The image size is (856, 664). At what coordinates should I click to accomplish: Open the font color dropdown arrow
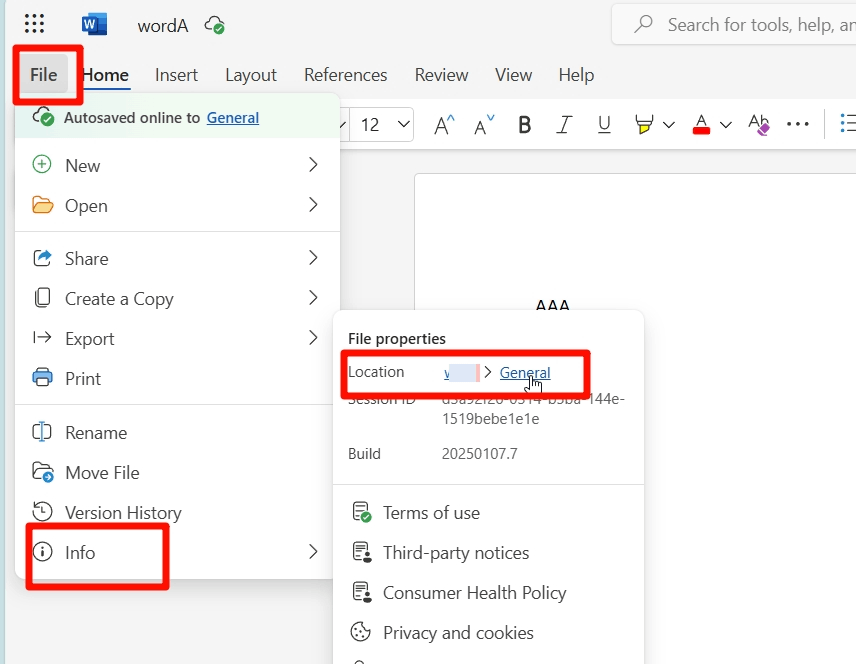(x=725, y=124)
